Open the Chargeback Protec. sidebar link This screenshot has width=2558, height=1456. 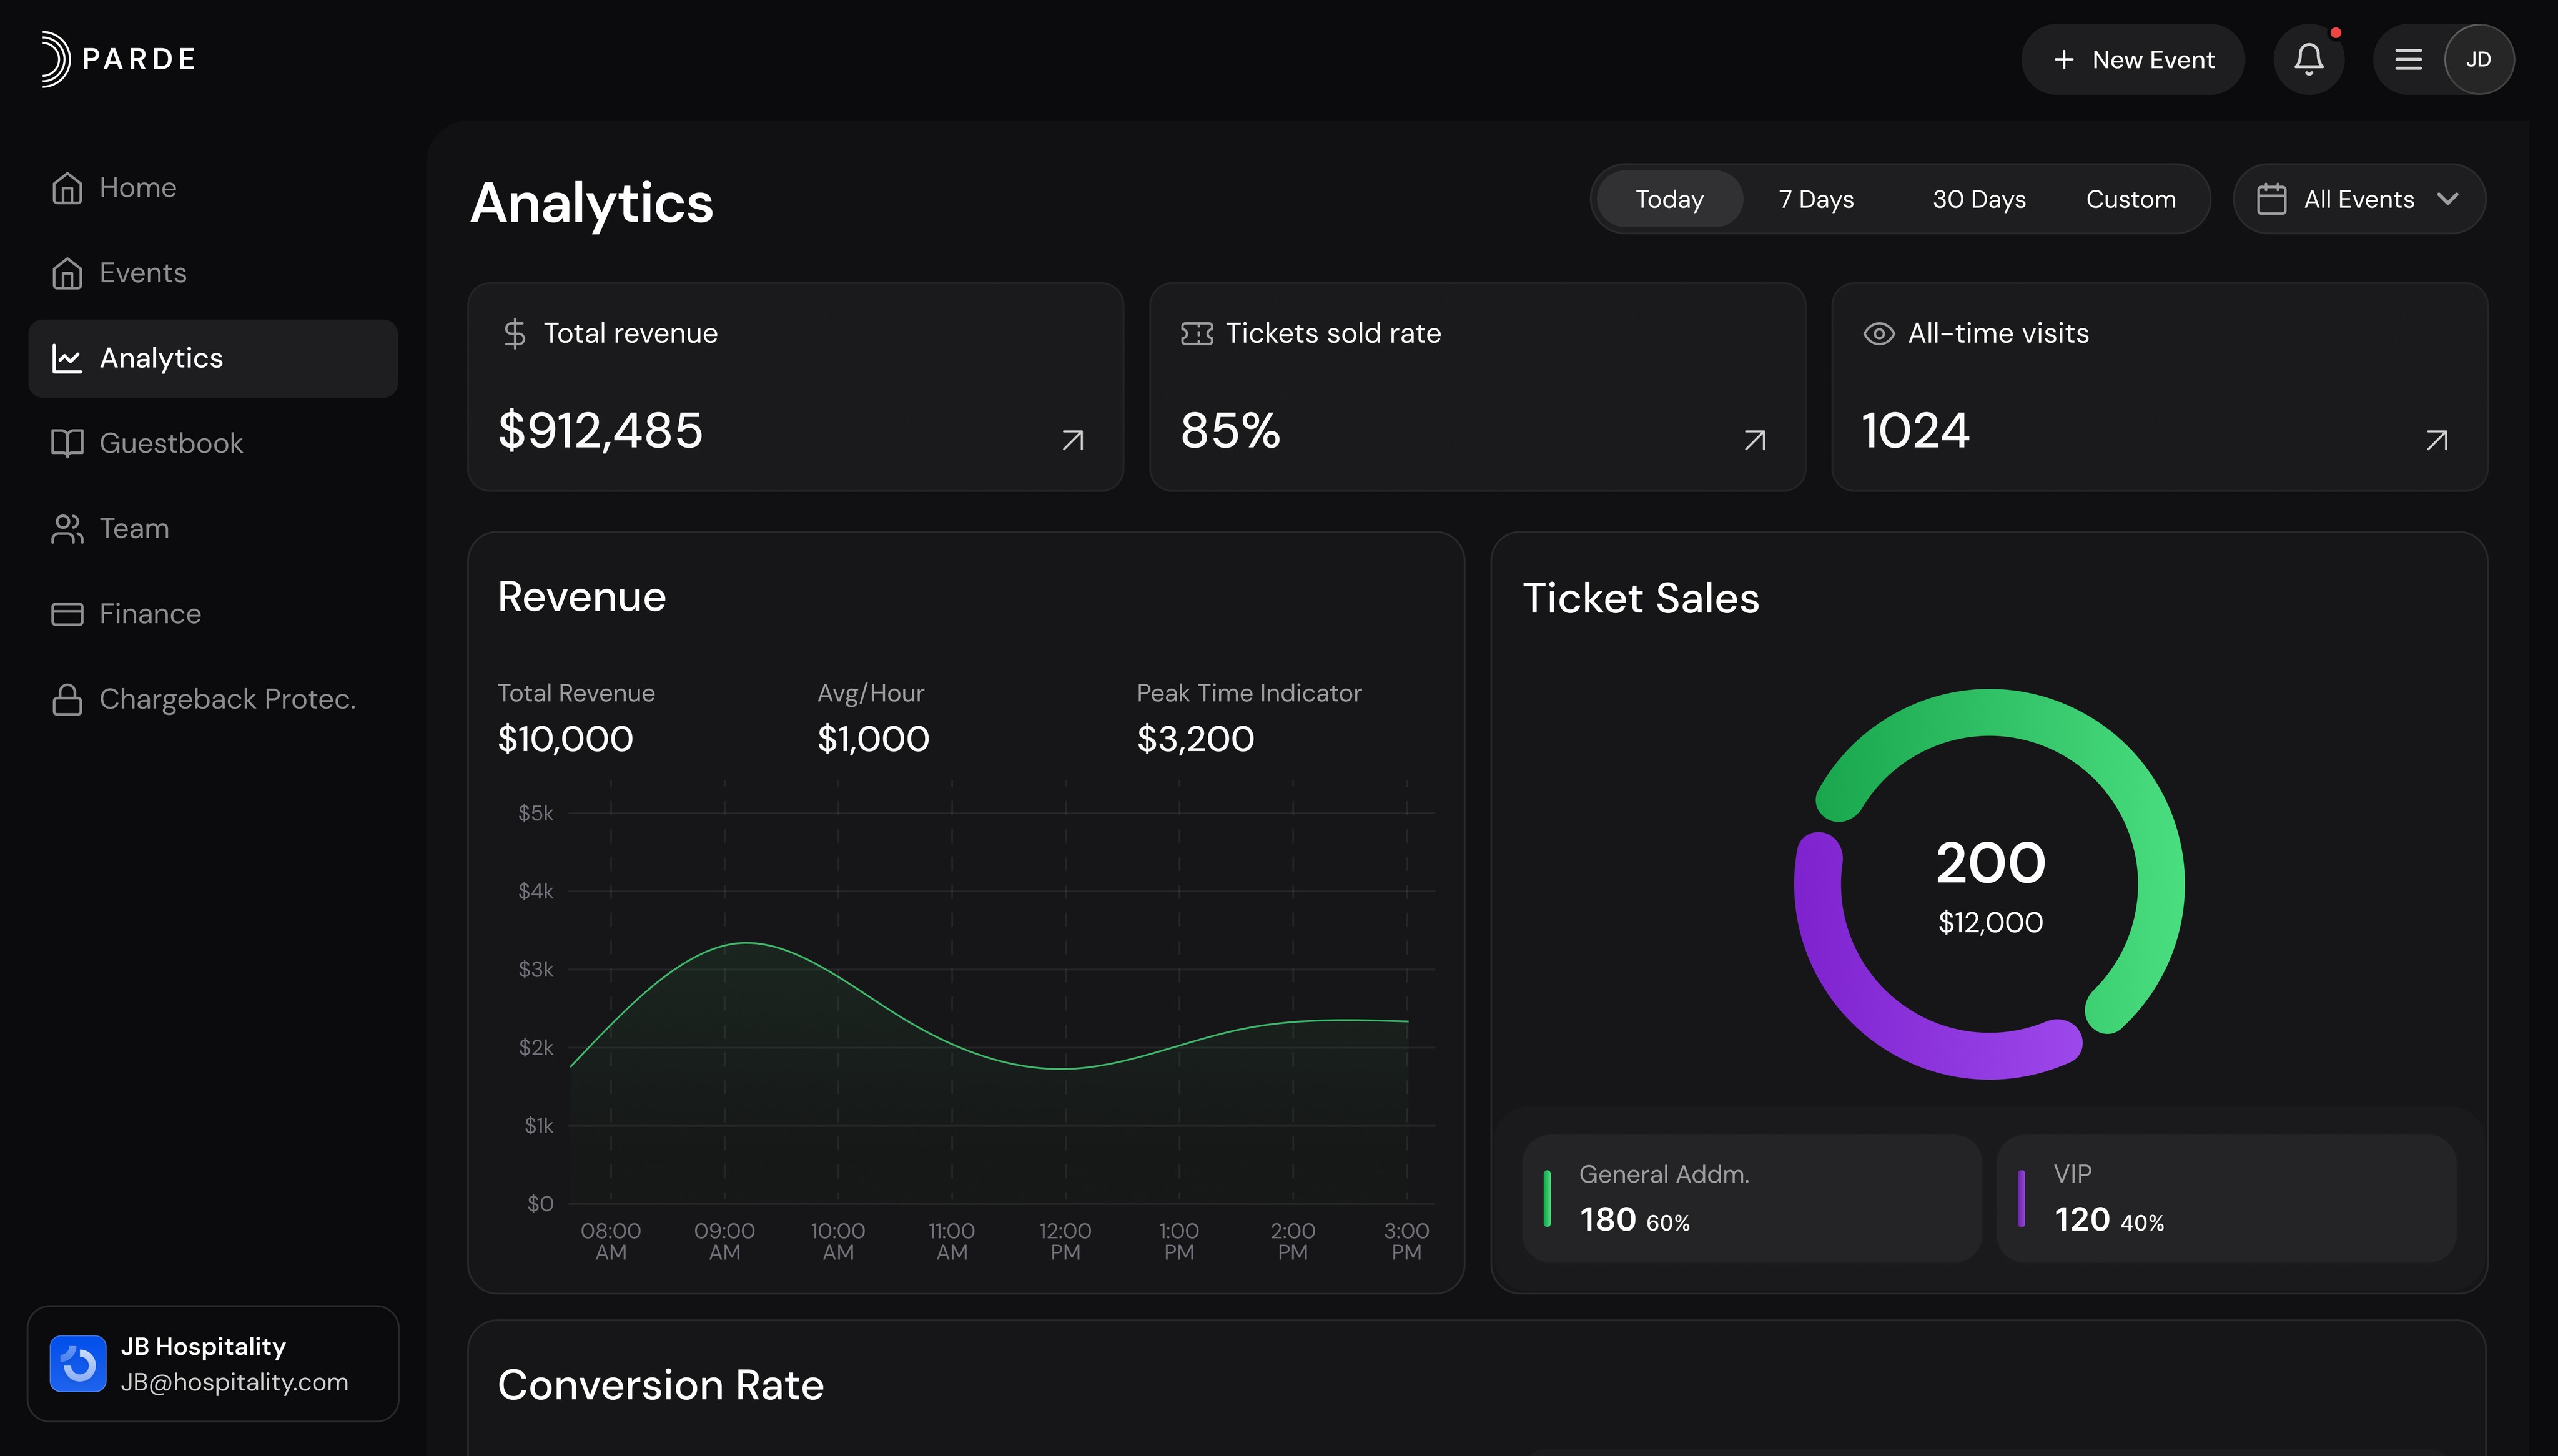tap(226, 699)
